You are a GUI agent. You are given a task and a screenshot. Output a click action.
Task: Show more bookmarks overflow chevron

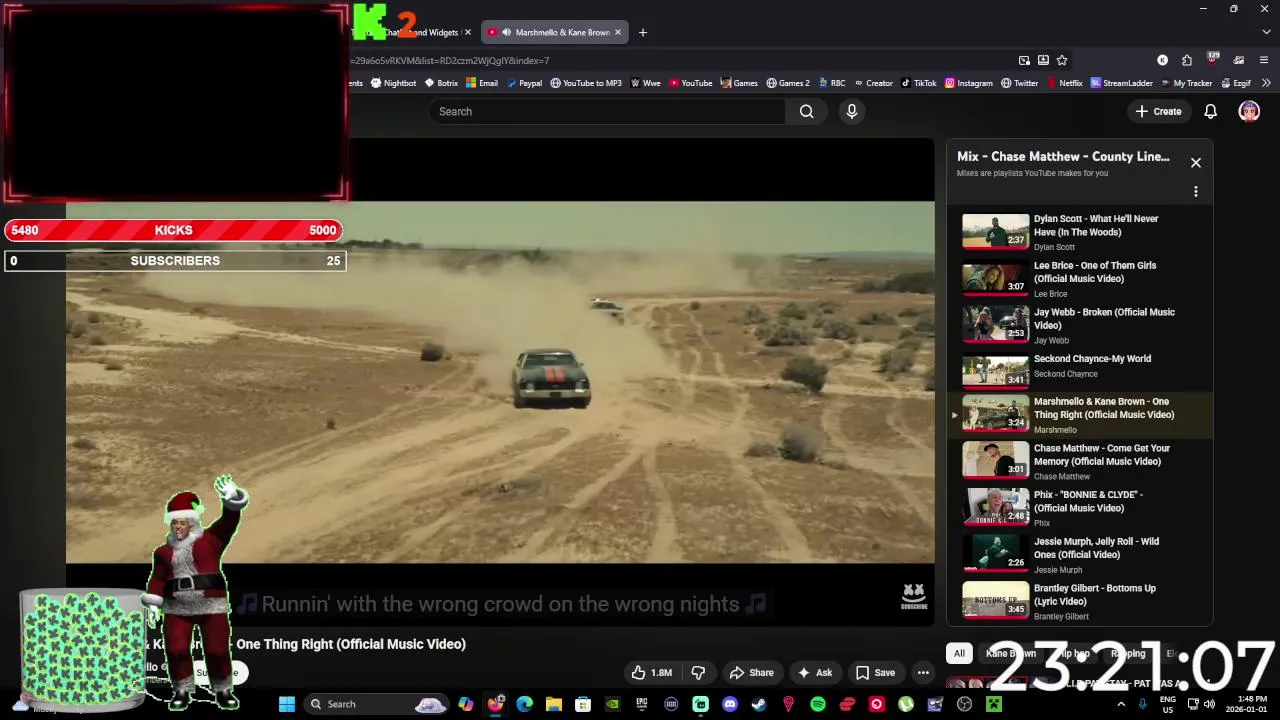[x=1266, y=83]
